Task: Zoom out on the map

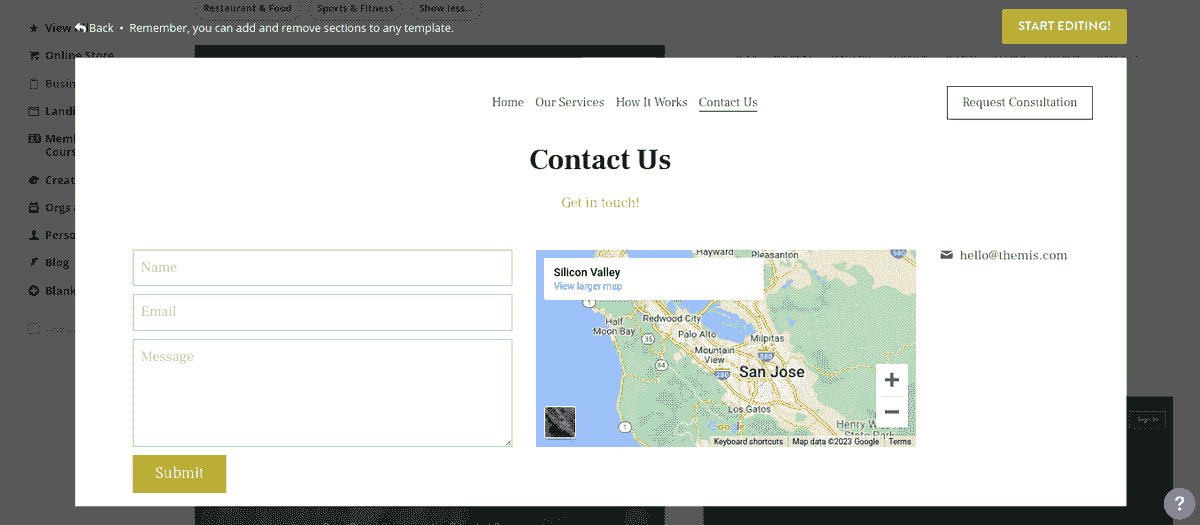Action: pyautogui.click(x=892, y=412)
